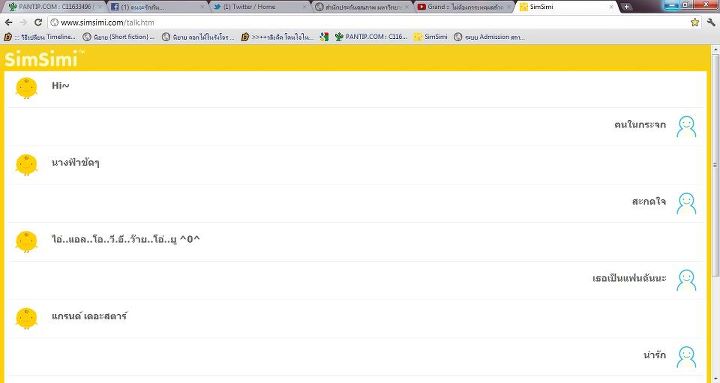
Task: Open a new browser tab
Action: tap(625, 7)
